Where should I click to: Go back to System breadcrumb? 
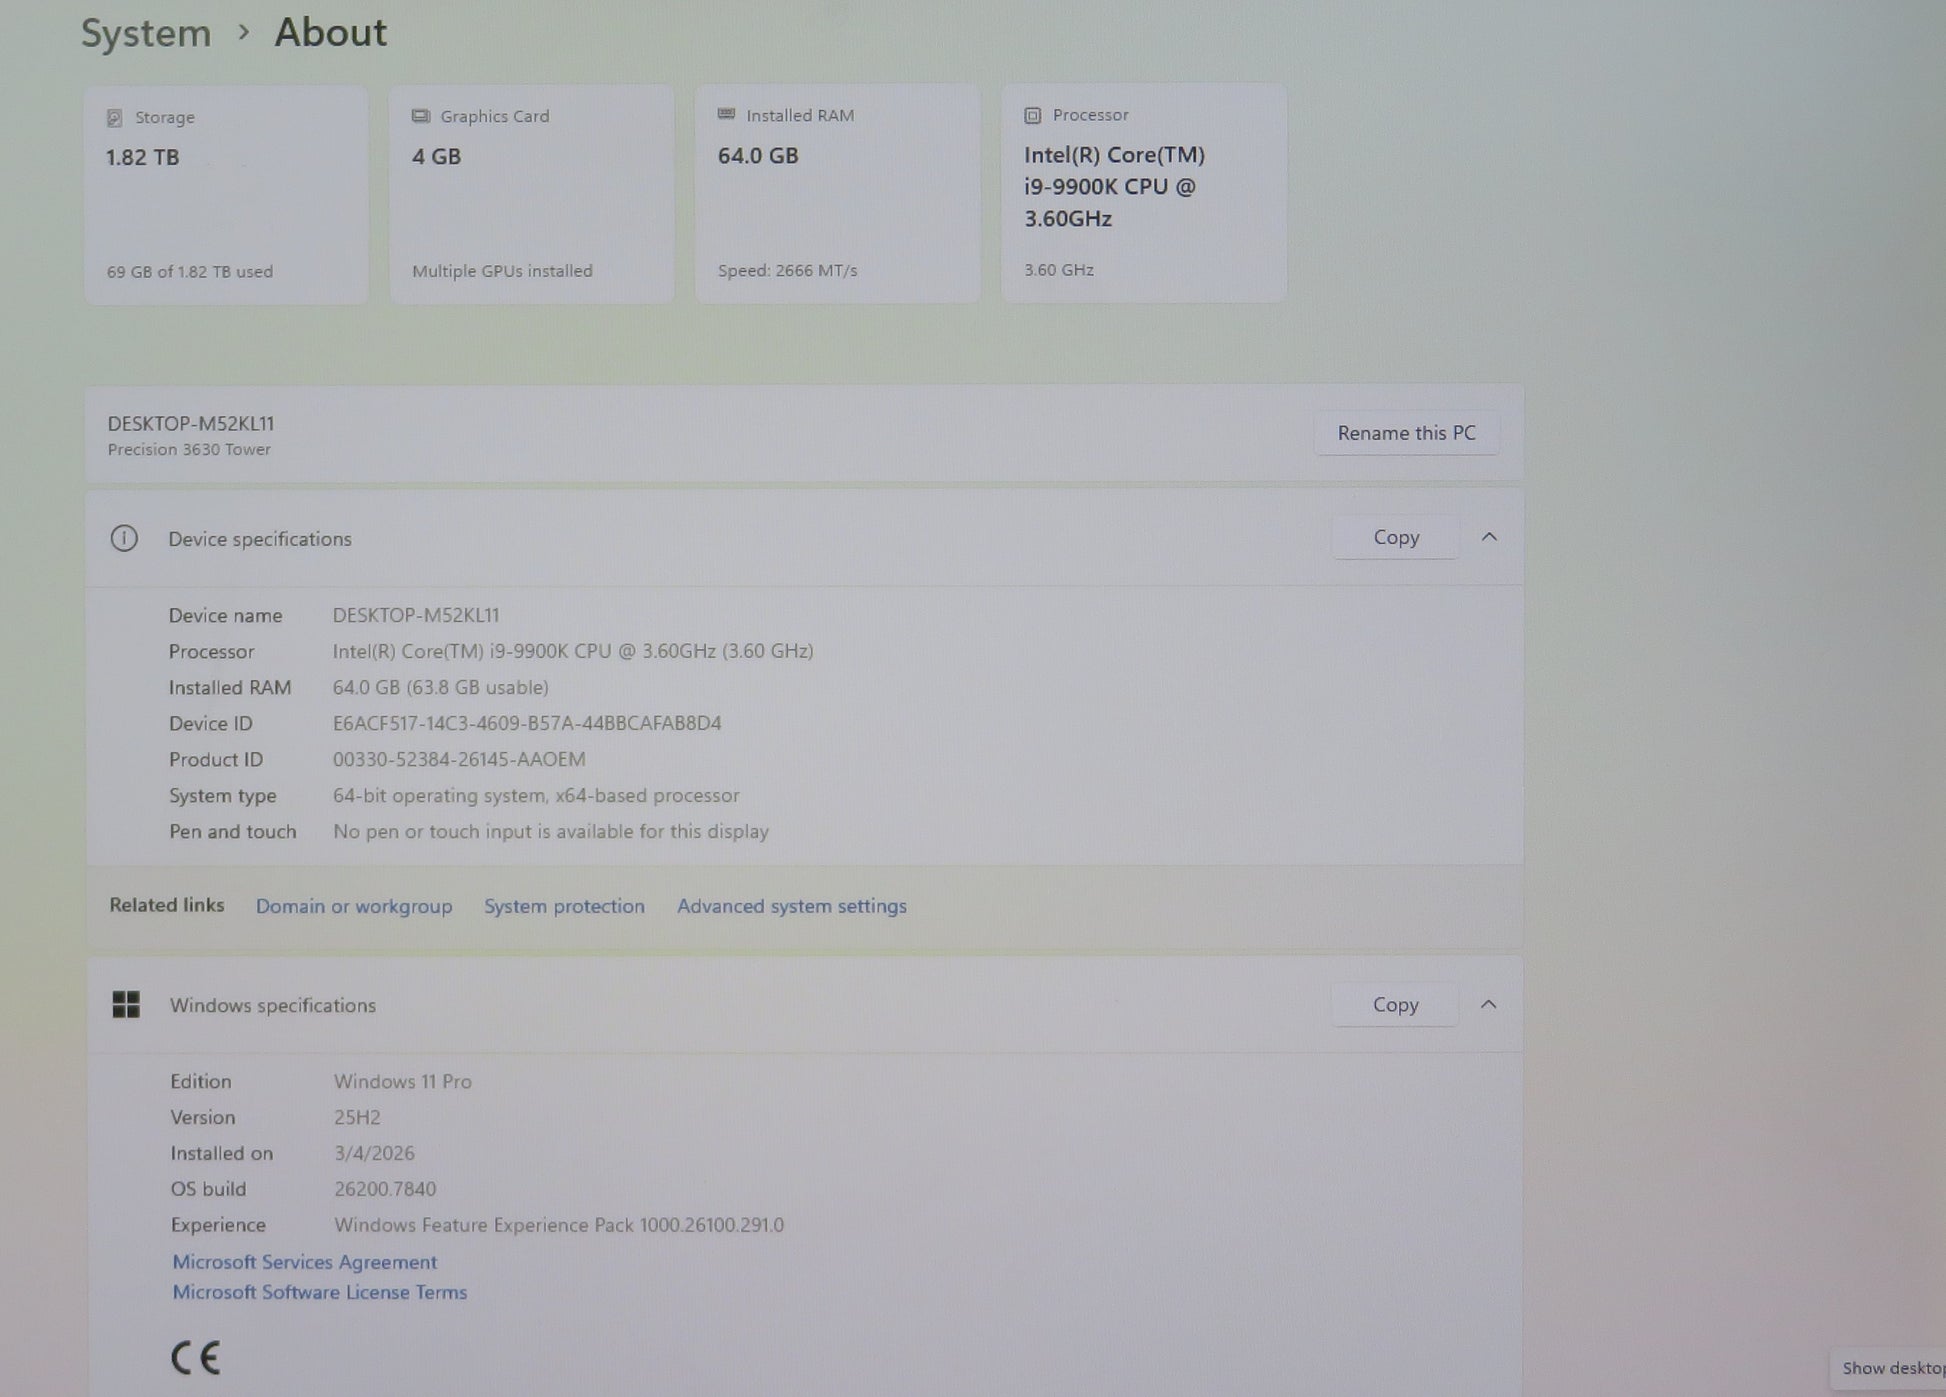[146, 34]
